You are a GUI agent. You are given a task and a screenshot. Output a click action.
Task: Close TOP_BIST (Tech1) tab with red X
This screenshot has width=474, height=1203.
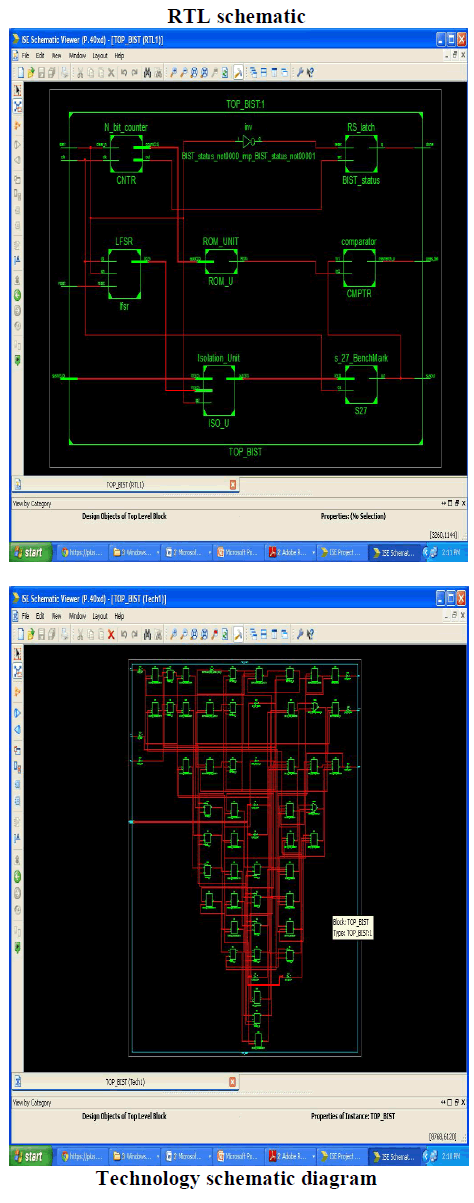coord(233,1081)
